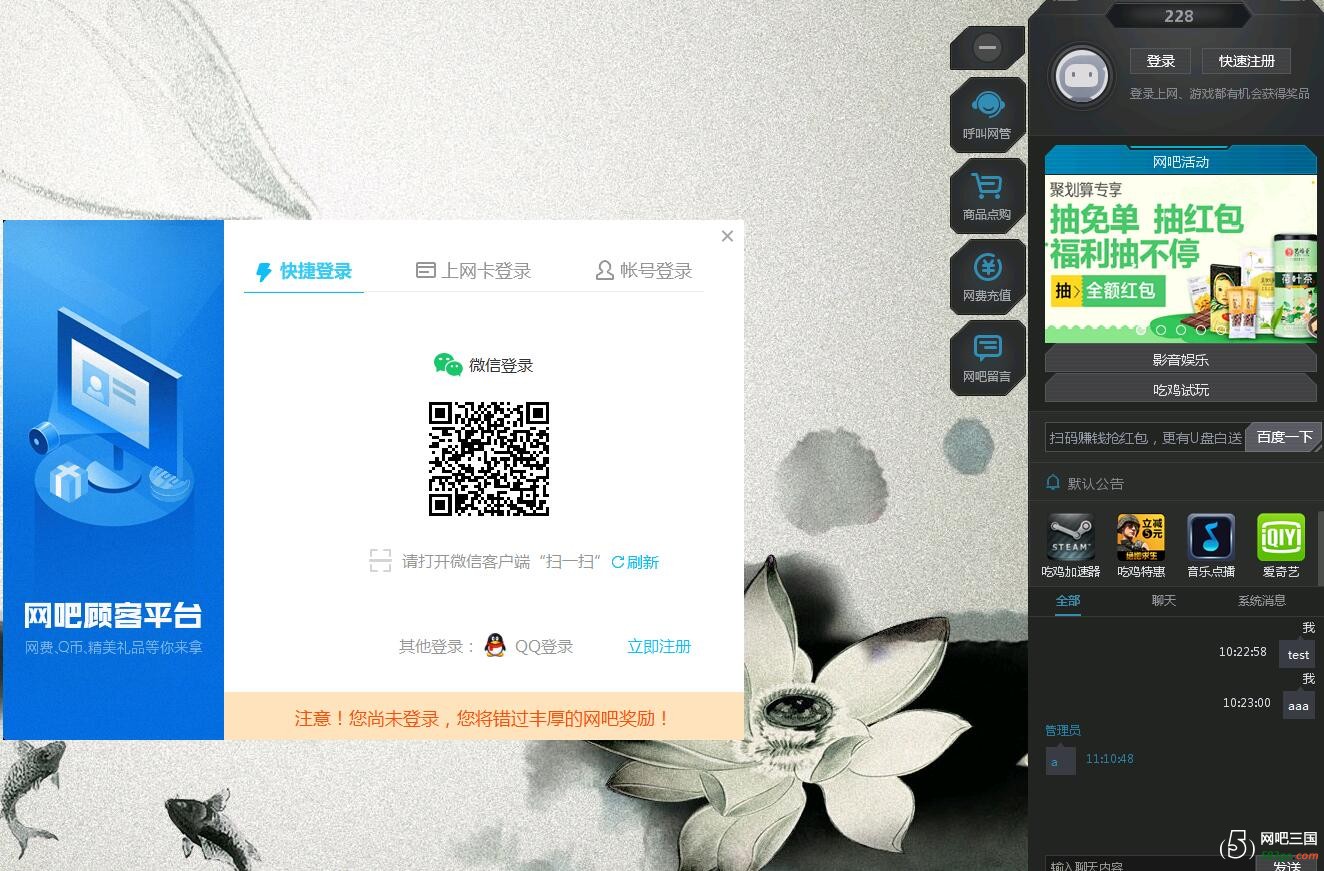Click the 11:10:48 timestamp
The width and height of the screenshot is (1324, 871).
pos(1110,758)
